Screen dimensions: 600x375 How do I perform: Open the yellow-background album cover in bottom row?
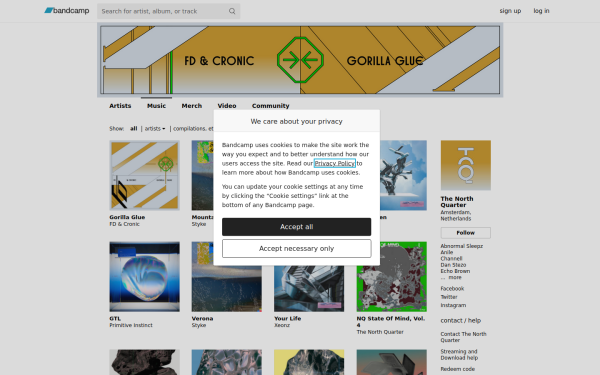[x=309, y=362]
